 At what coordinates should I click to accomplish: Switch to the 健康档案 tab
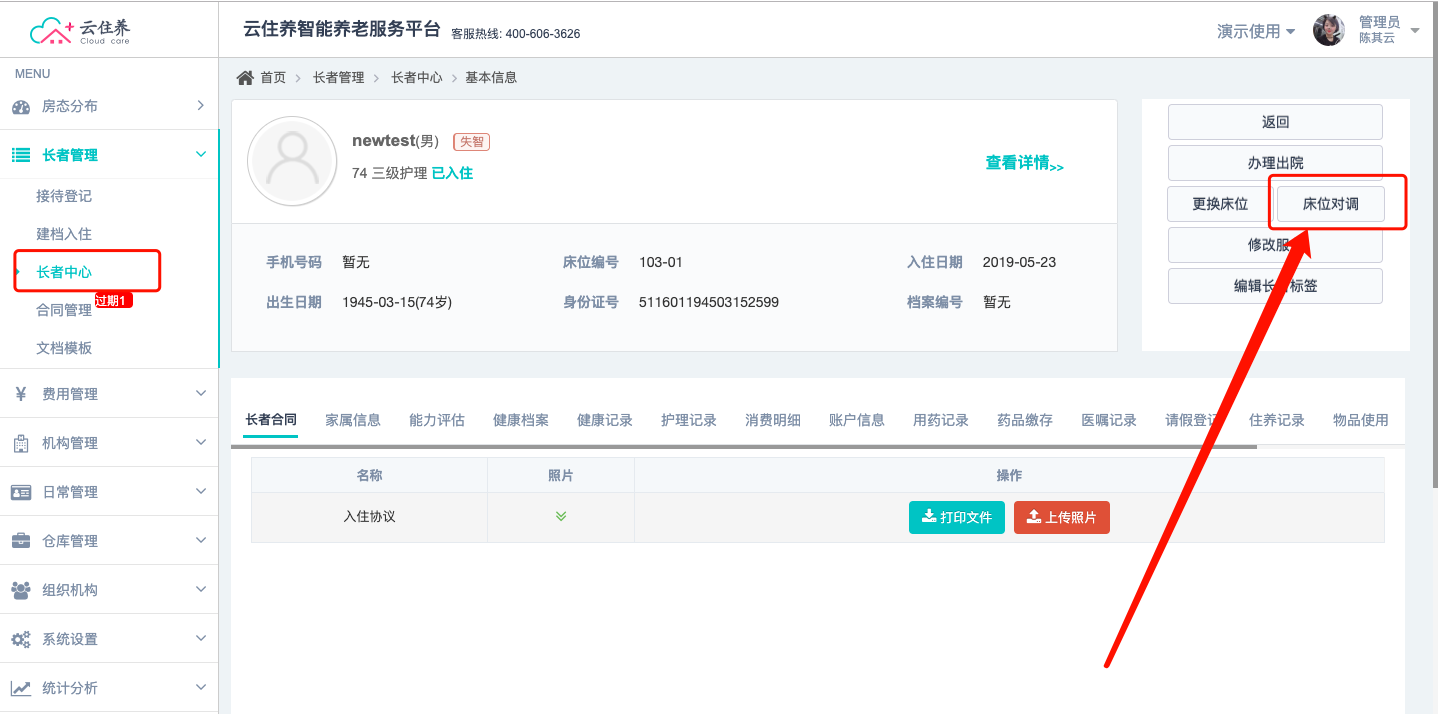click(x=521, y=420)
